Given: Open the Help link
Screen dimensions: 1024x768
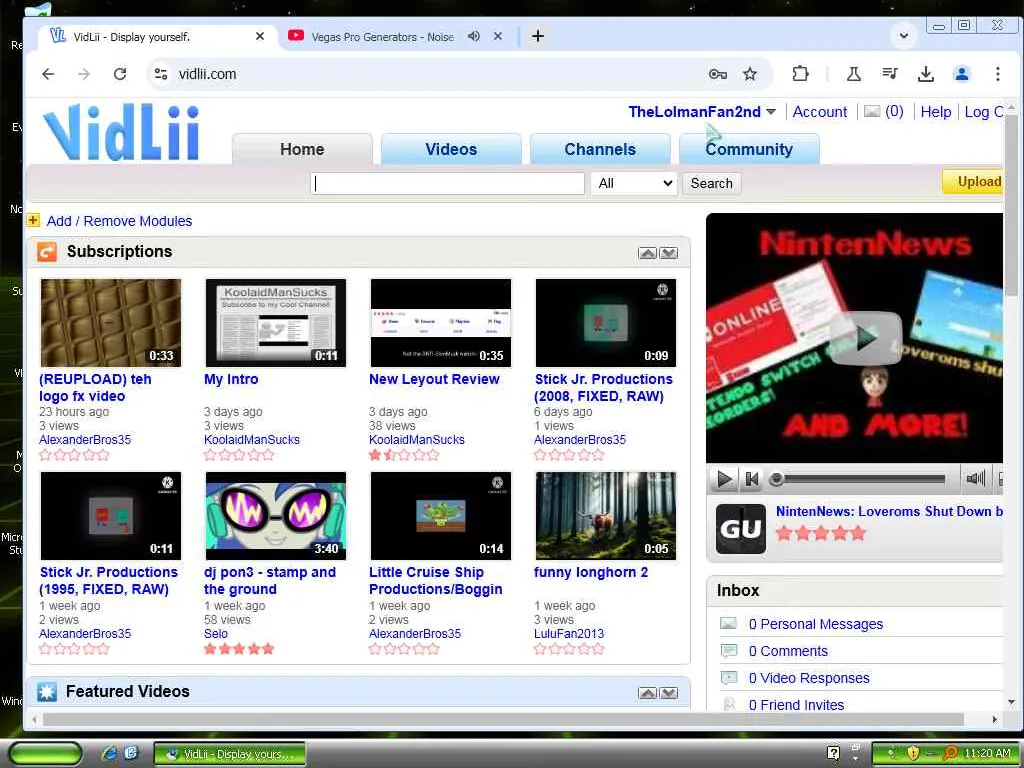Looking at the screenshot, I should (936, 112).
